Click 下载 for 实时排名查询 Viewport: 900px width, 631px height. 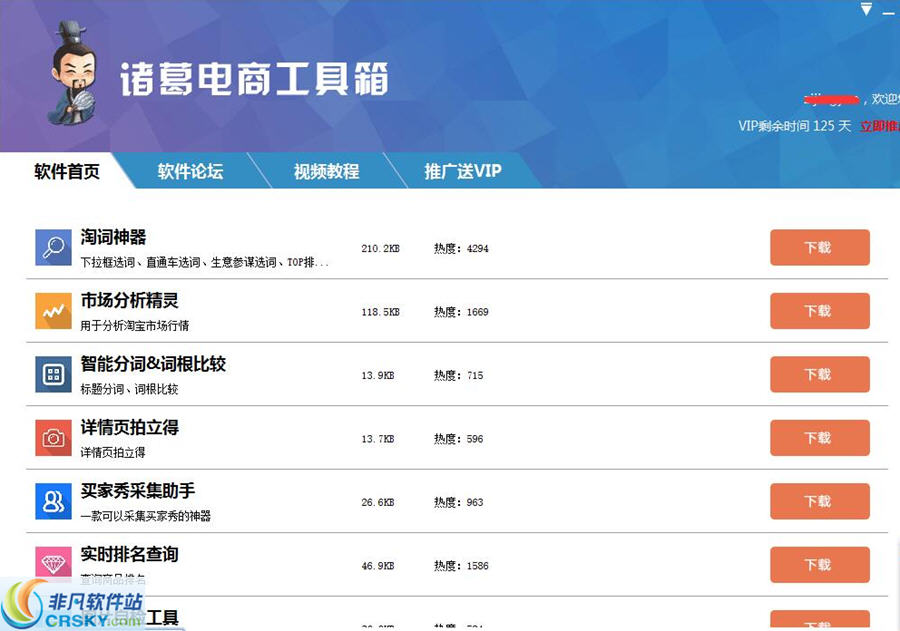click(x=820, y=564)
